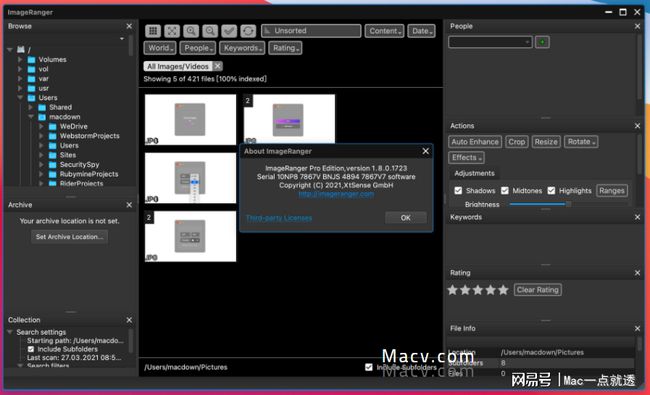
Task: Expand the WeDrive folder node
Action: click(x=41, y=126)
